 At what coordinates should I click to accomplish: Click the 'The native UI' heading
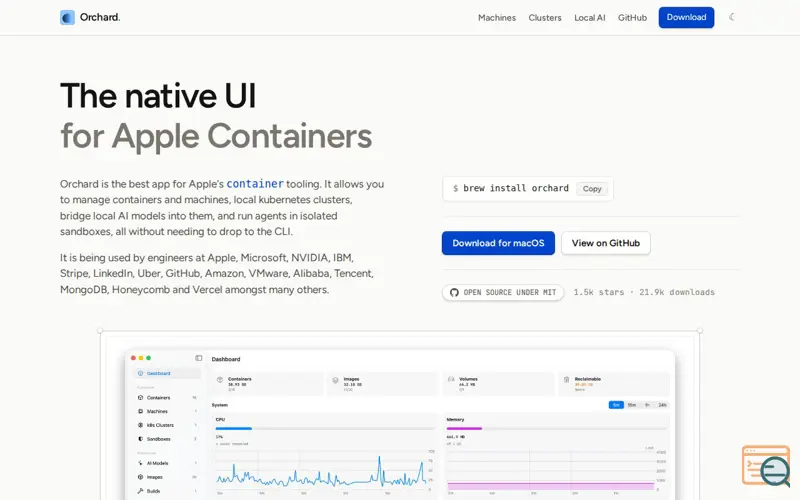(x=158, y=96)
